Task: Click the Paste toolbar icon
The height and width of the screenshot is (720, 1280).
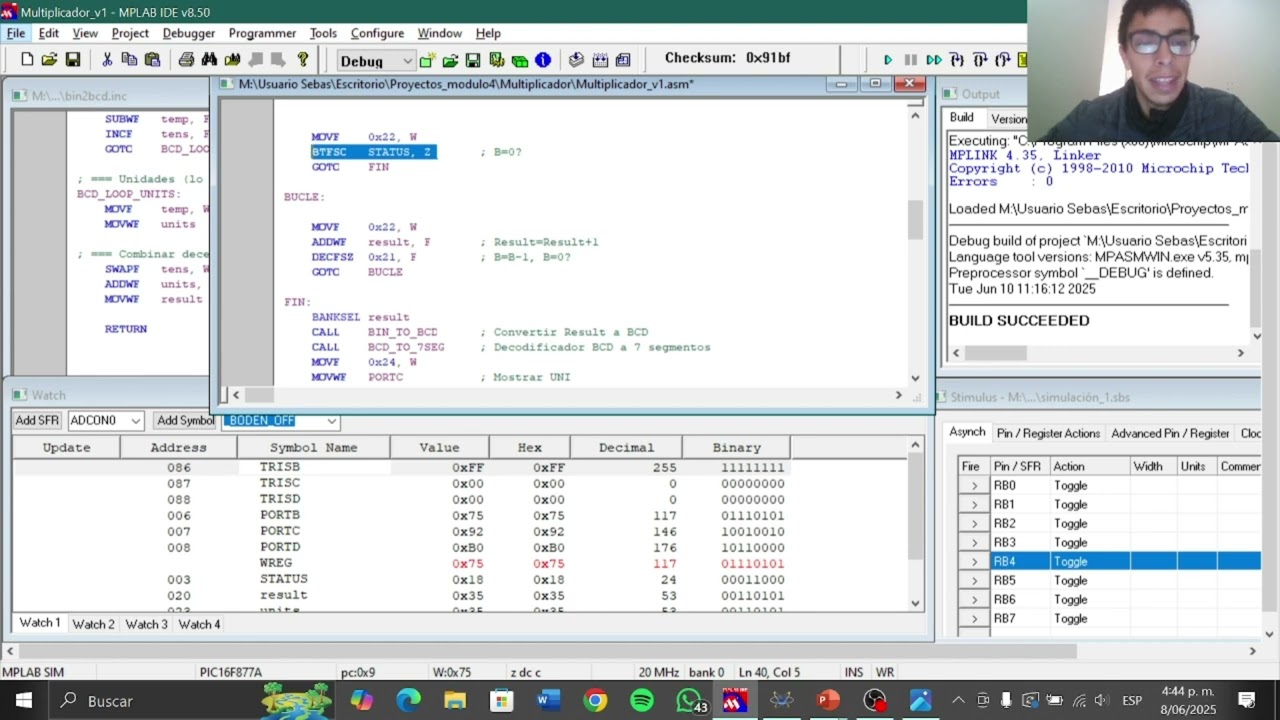Action: tap(152, 60)
